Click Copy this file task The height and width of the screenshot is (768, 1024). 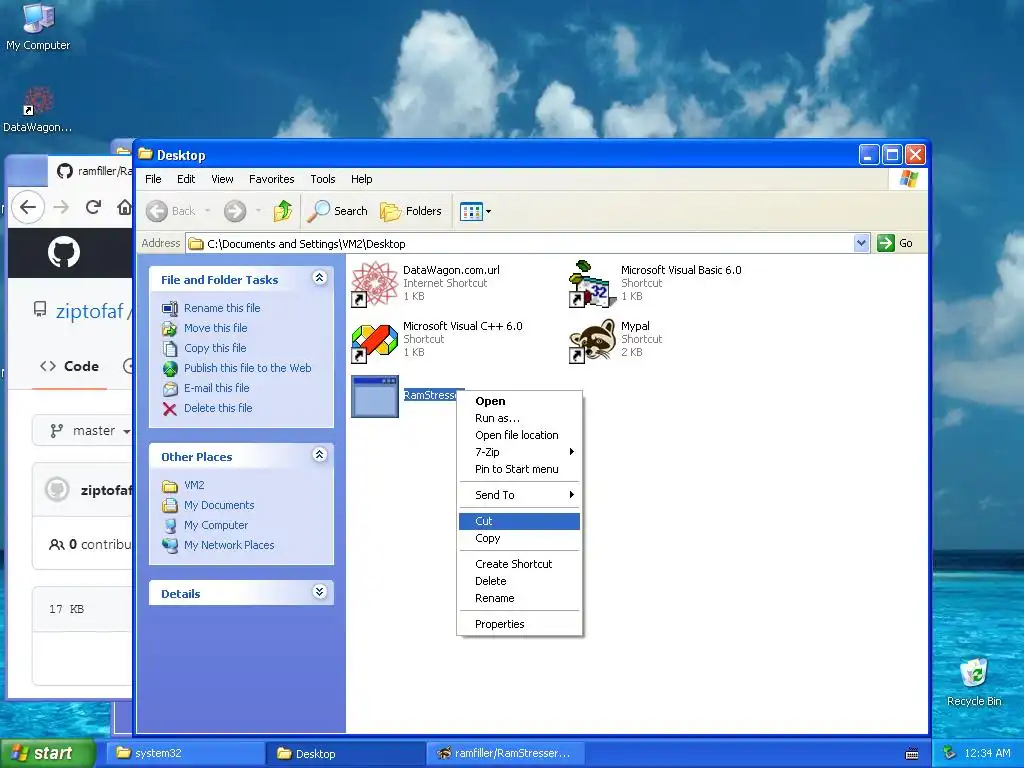coord(215,348)
